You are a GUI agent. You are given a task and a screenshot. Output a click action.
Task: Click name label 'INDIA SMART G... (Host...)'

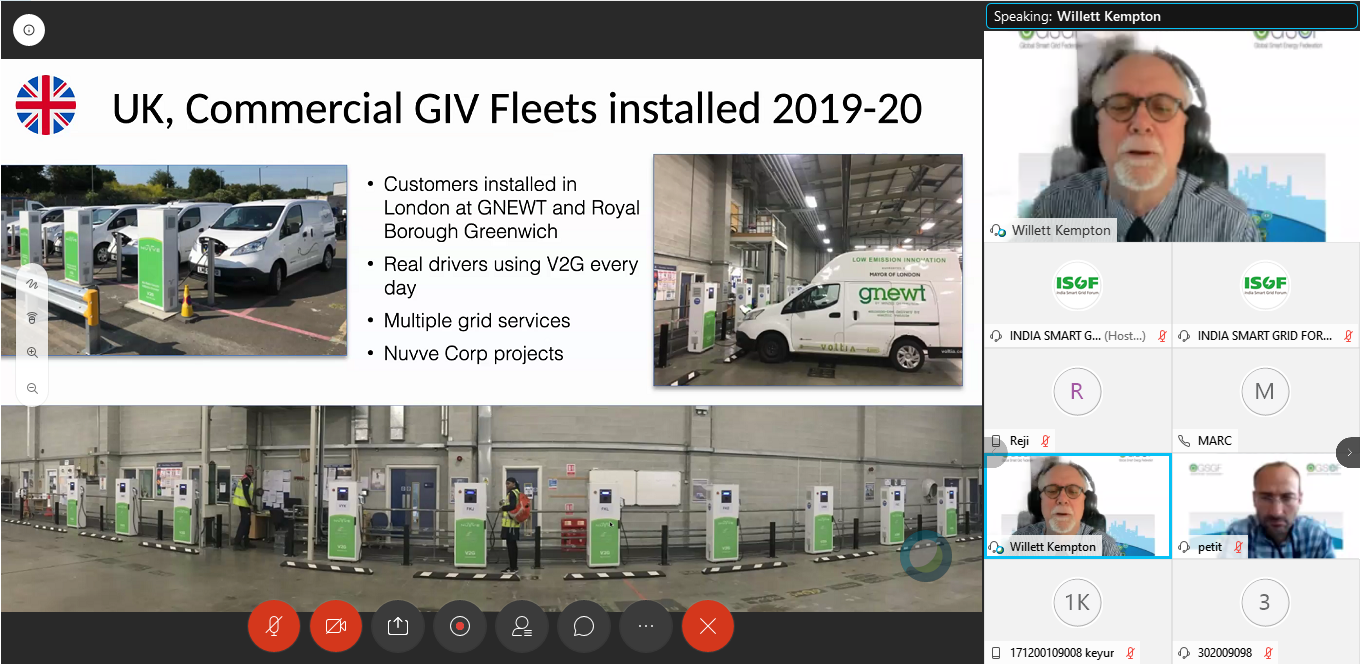[1077, 336]
